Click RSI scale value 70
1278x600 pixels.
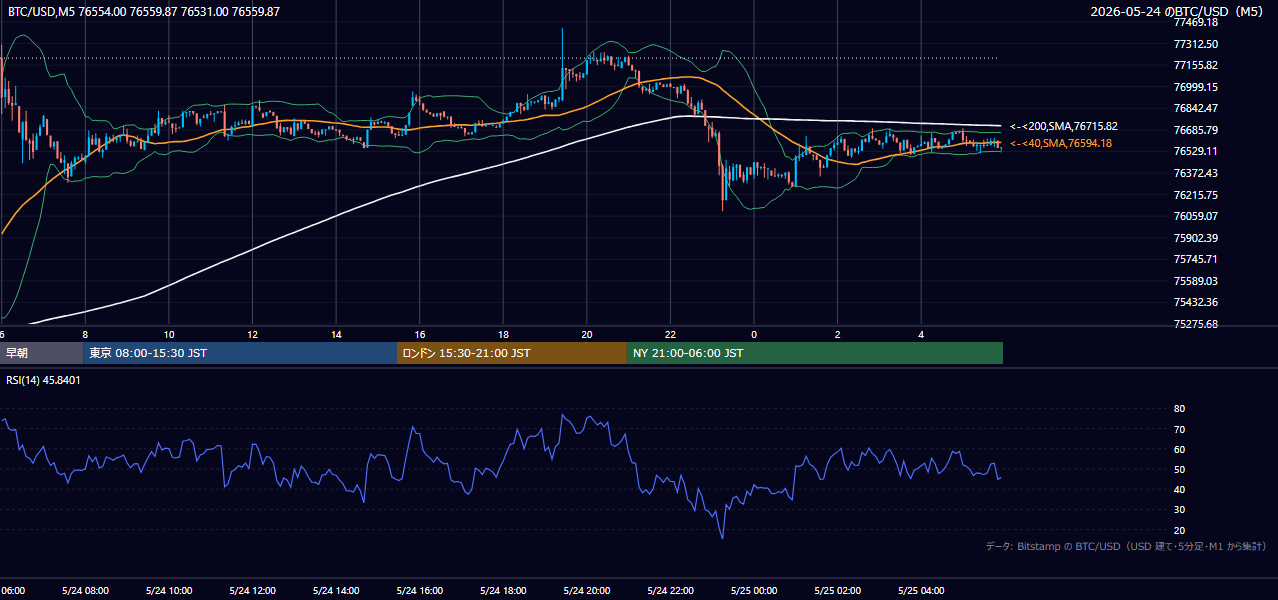pos(1179,429)
